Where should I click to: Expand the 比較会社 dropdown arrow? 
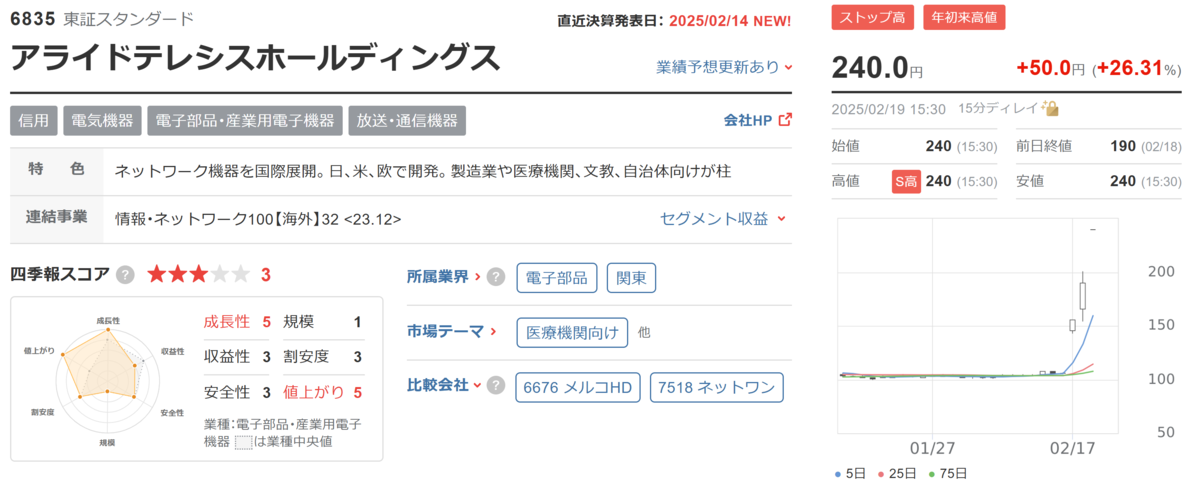click(477, 385)
